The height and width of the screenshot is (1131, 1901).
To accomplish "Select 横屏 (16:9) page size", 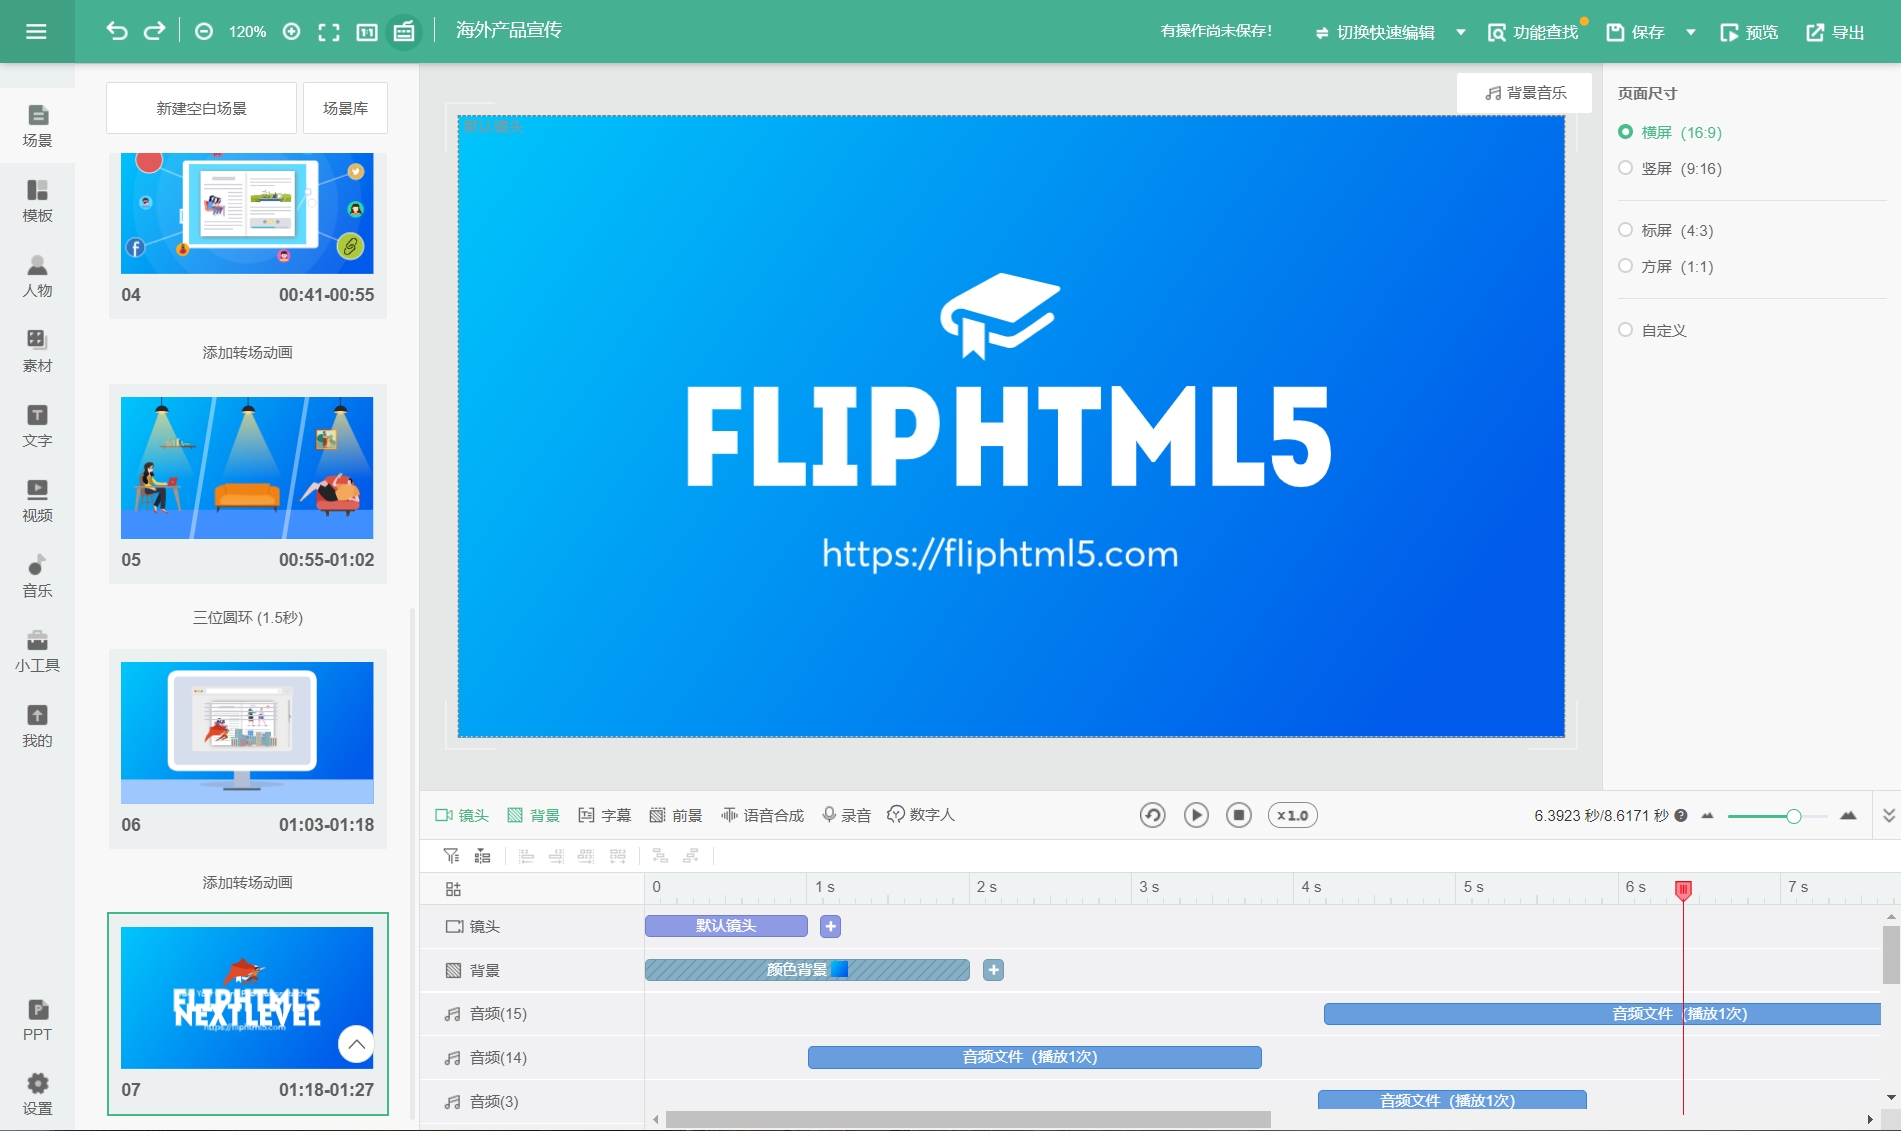I will [x=1671, y=132].
